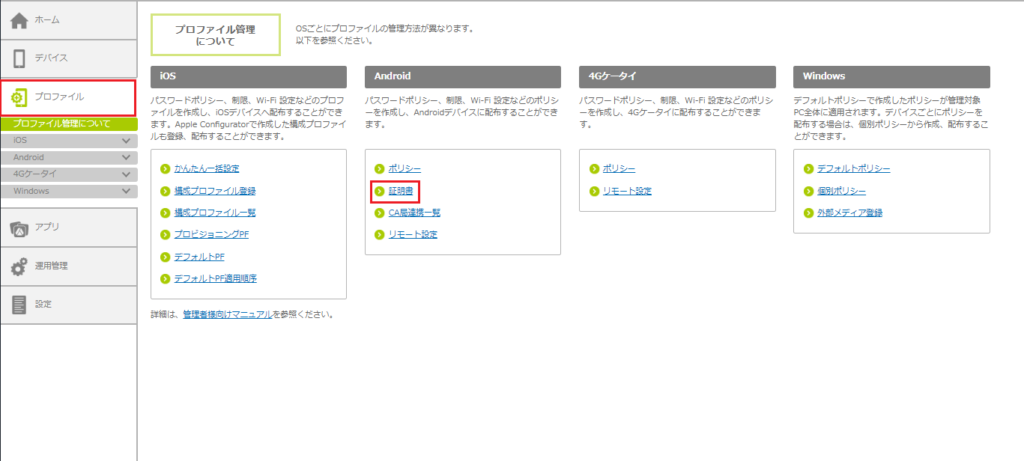The height and width of the screenshot is (461, 1024).
Task: Select プロファイル管理について in sidebar
Action: tap(61, 124)
